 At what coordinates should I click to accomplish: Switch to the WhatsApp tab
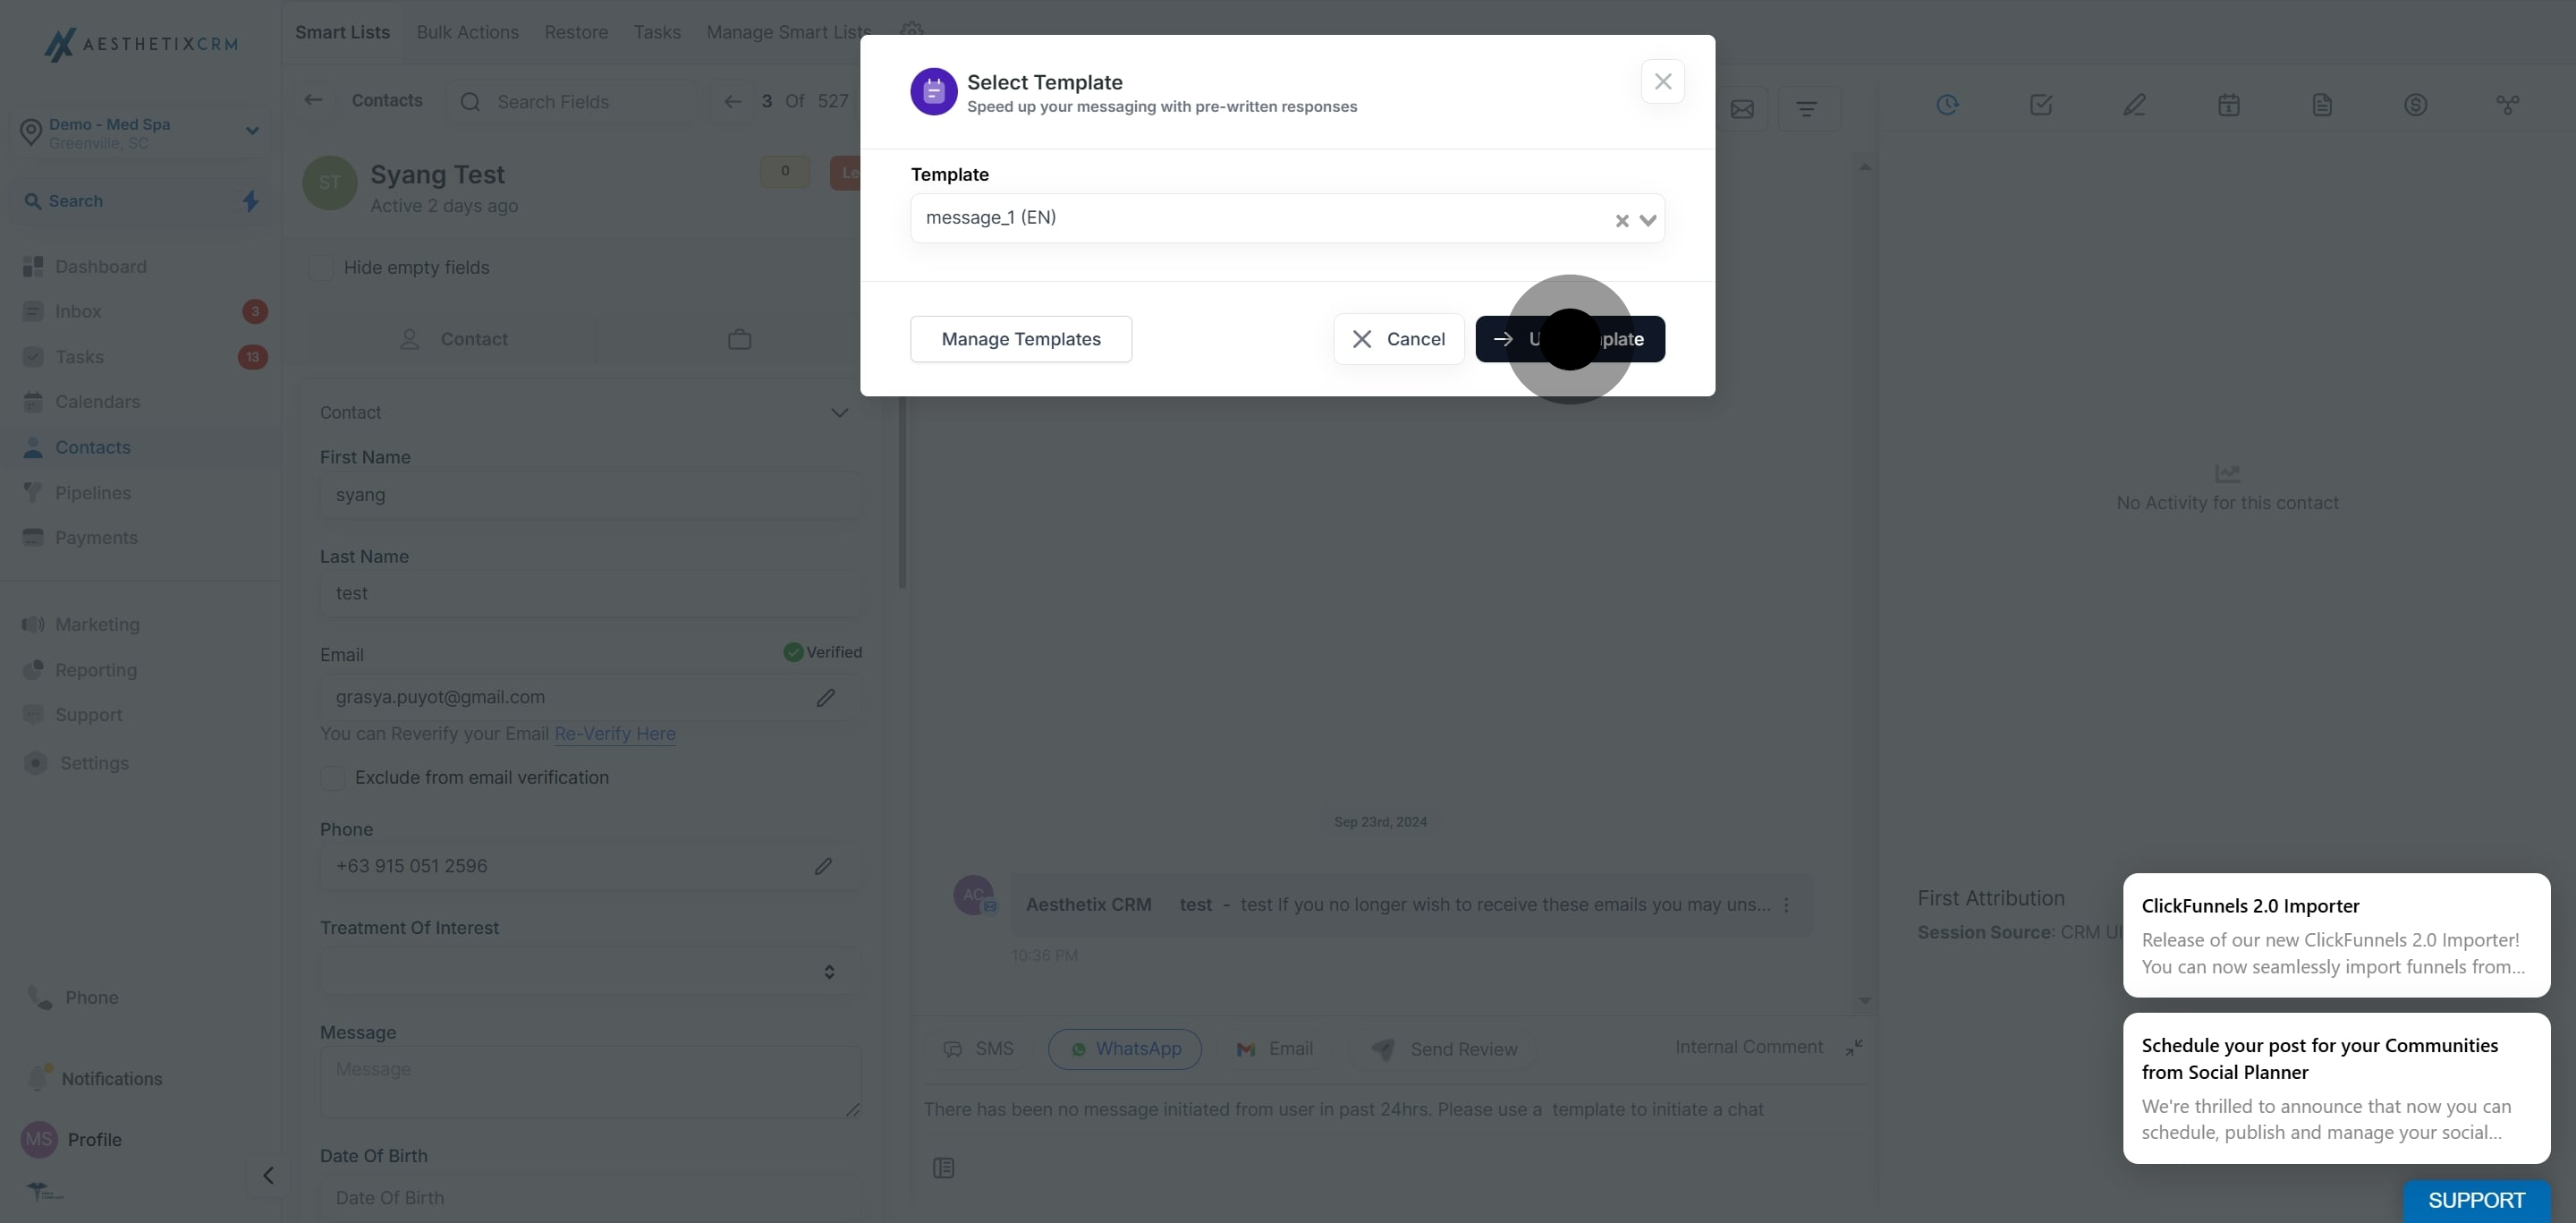1125,1049
